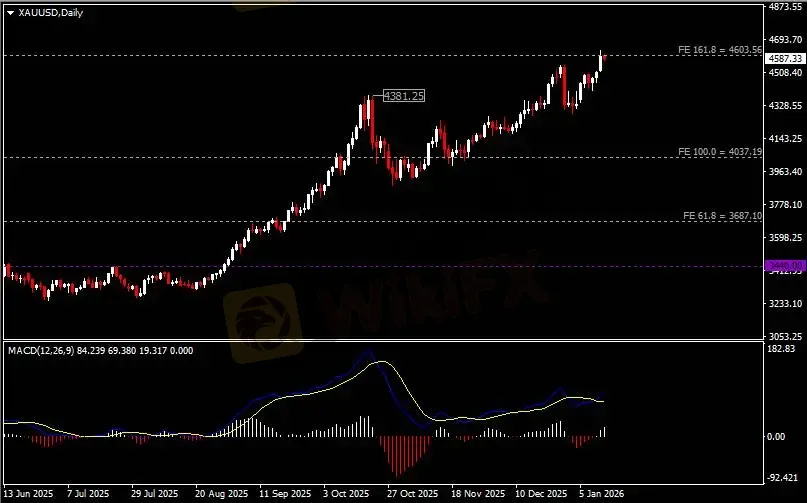The image size is (807, 503).
Task: Click the 182.83 MACD scale value
Action: coord(781,349)
